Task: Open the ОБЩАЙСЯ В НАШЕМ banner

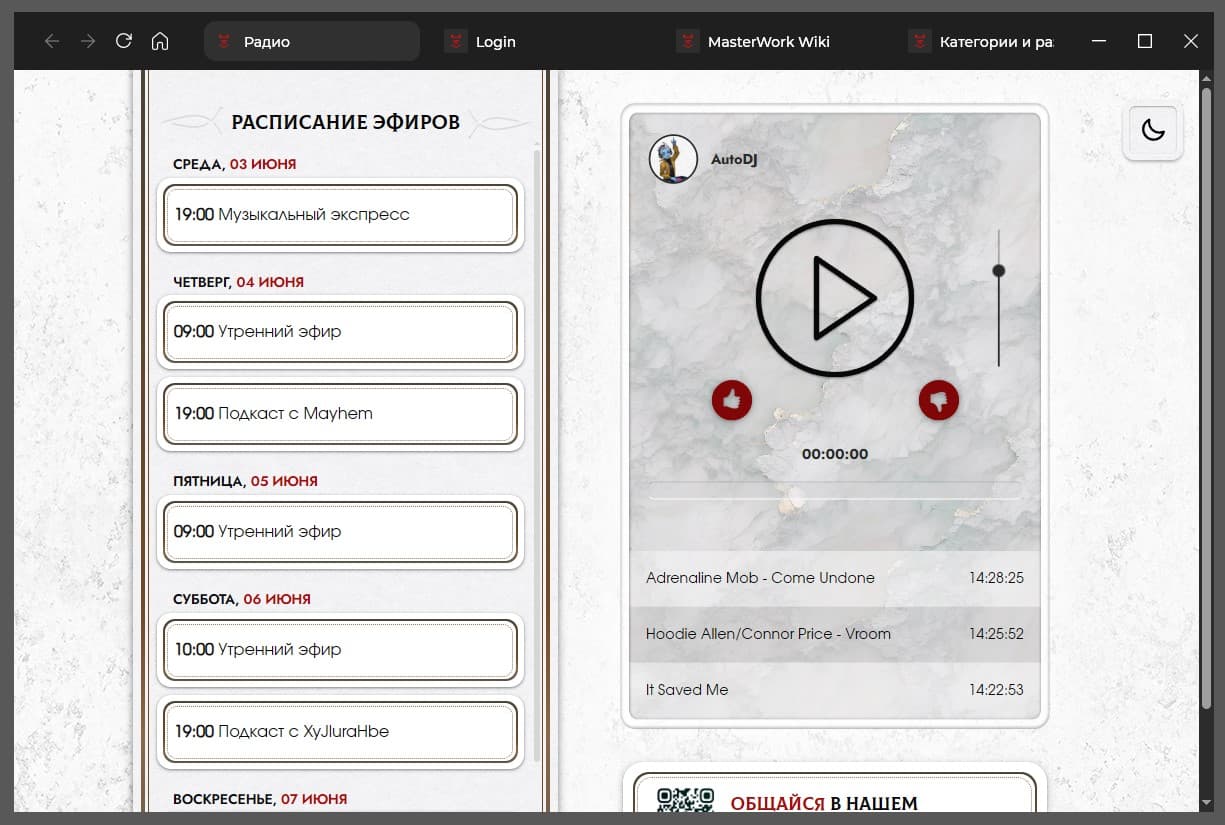Action: (835, 793)
